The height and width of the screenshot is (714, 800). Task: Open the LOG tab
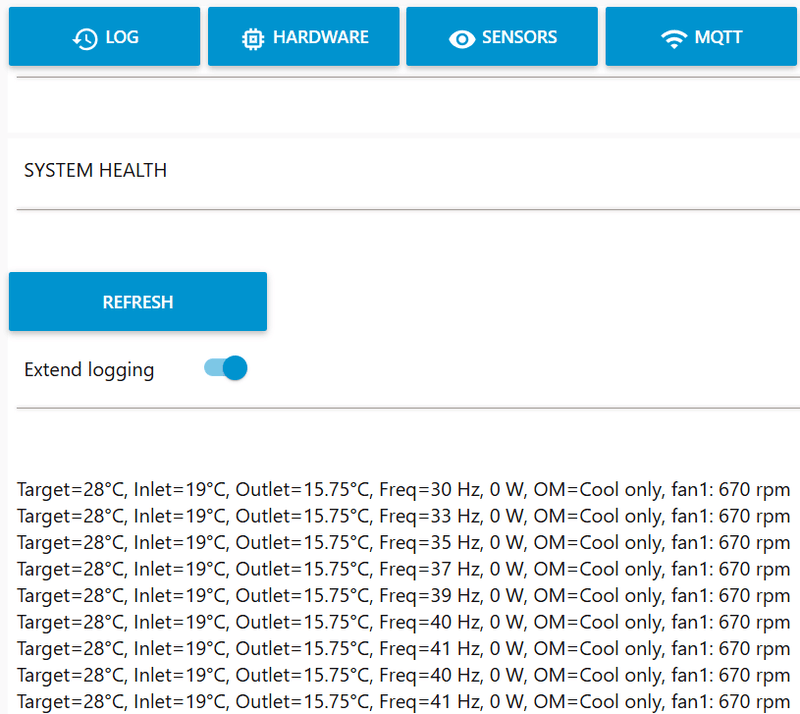105,37
